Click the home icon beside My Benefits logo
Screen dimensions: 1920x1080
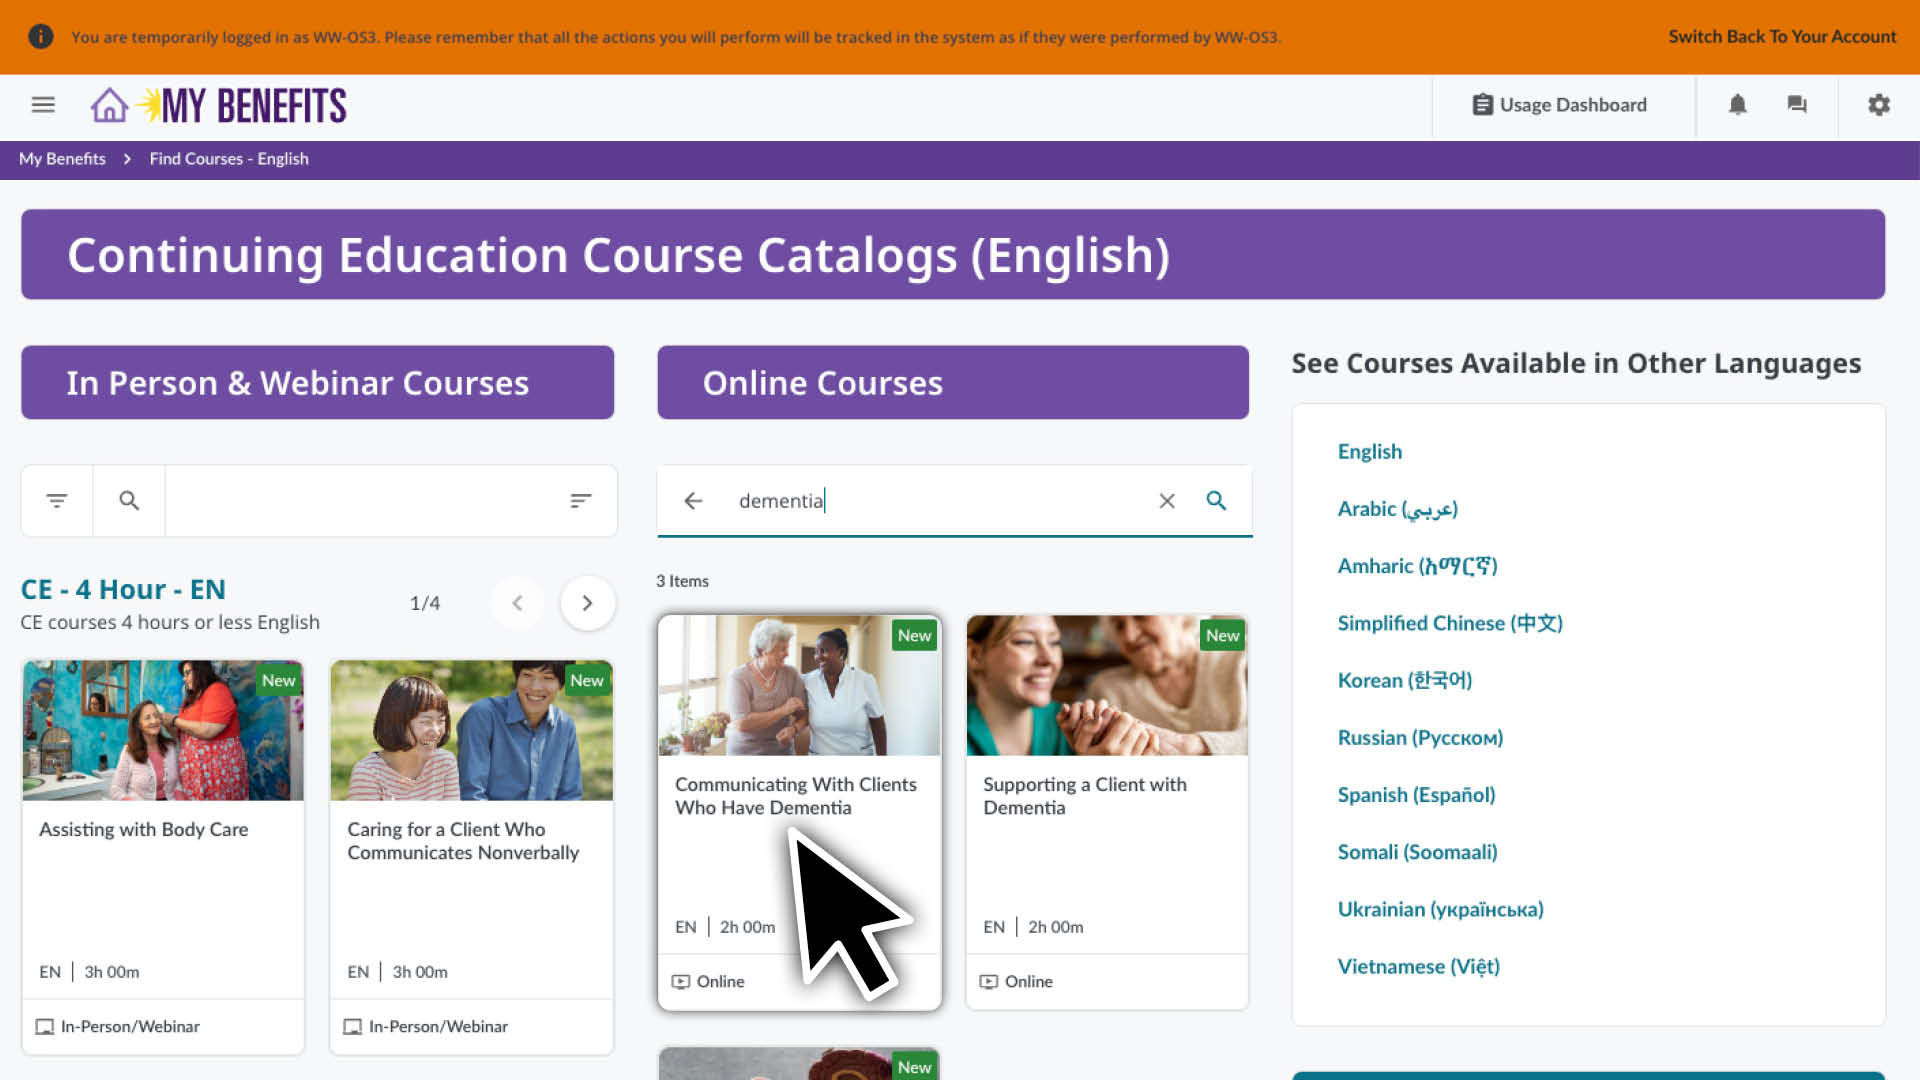[x=108, y=104]
